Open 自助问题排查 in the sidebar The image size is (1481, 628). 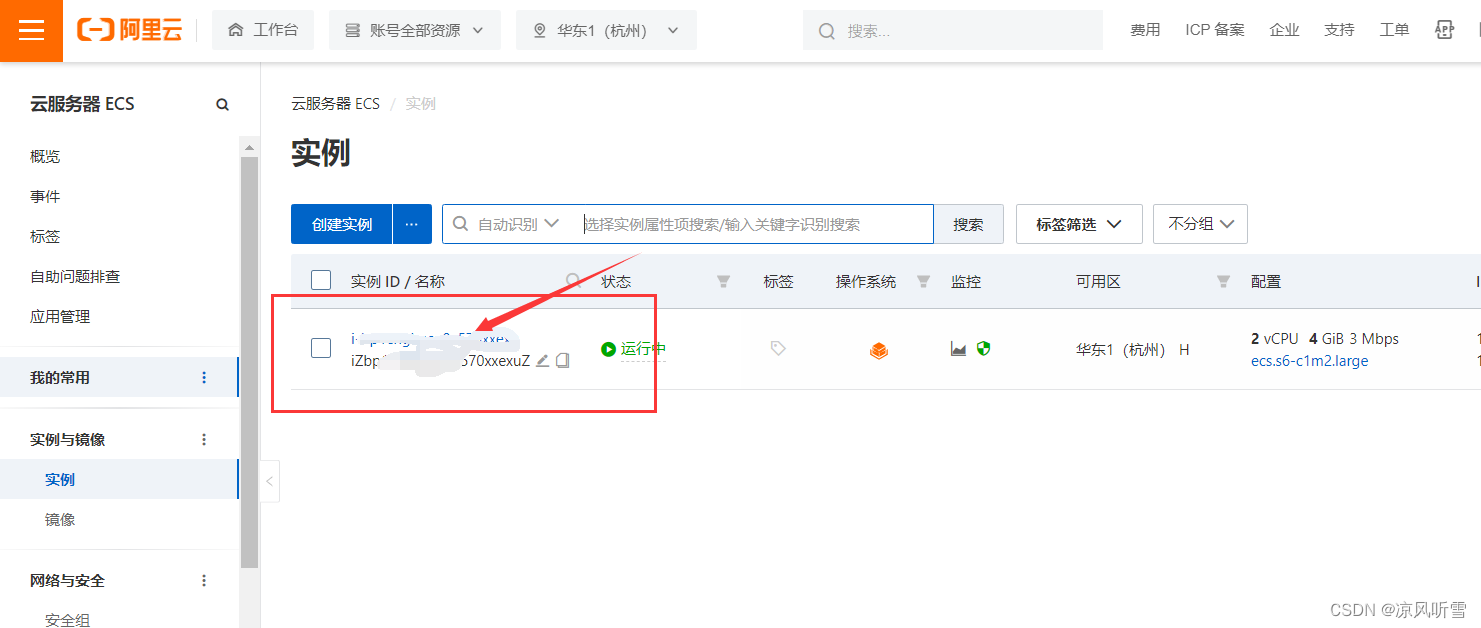pyautogui.click(x=75, y=277)
